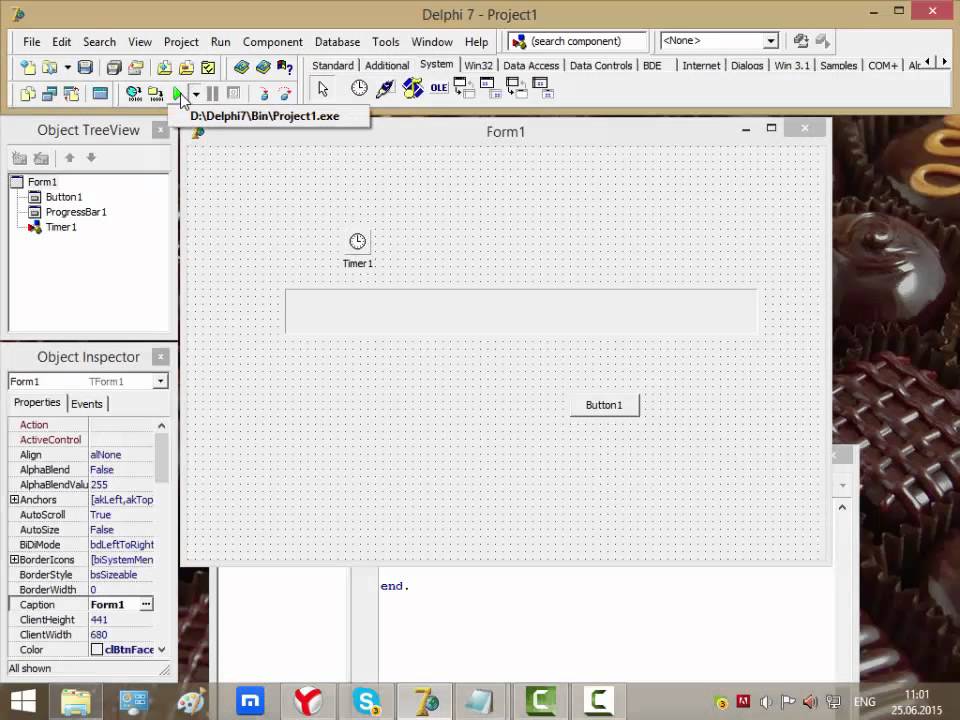Select the PaintBox component in palette
The width and height of the screenshot is (960, 720).
click(x=386, y=88)
